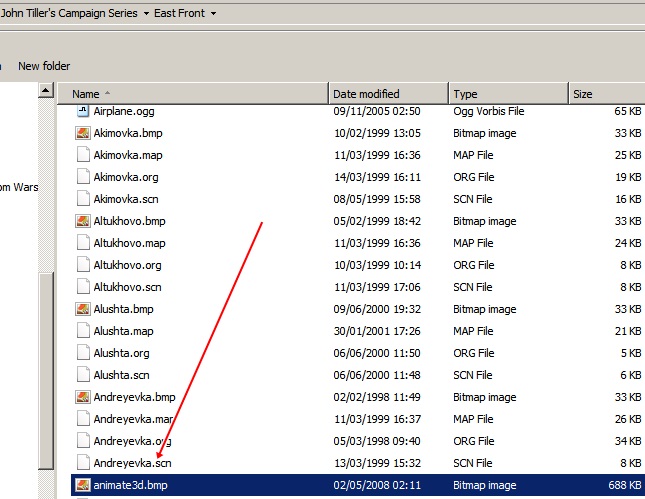Click the Alushta.org file icon
This screenshot has width=645, height=499.
point(83,353)
